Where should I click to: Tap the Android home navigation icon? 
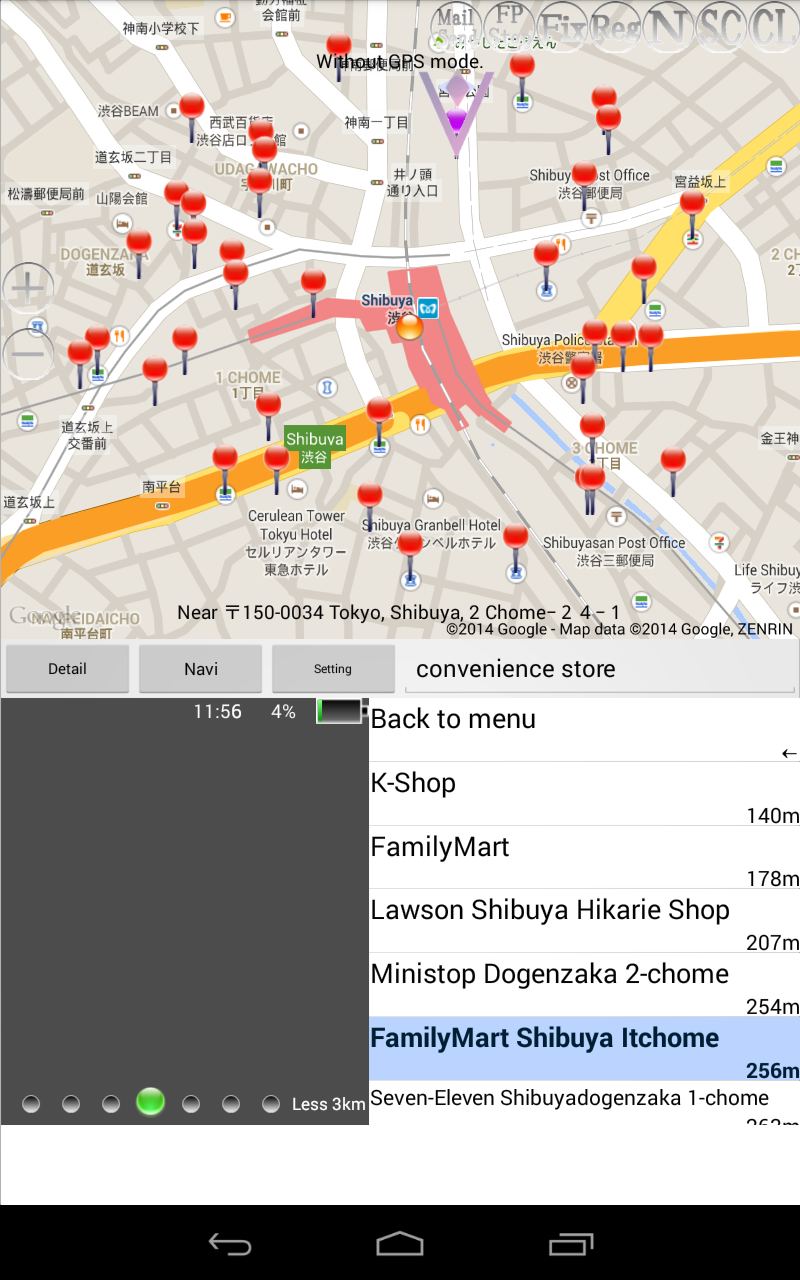[x=400, y=1243]
